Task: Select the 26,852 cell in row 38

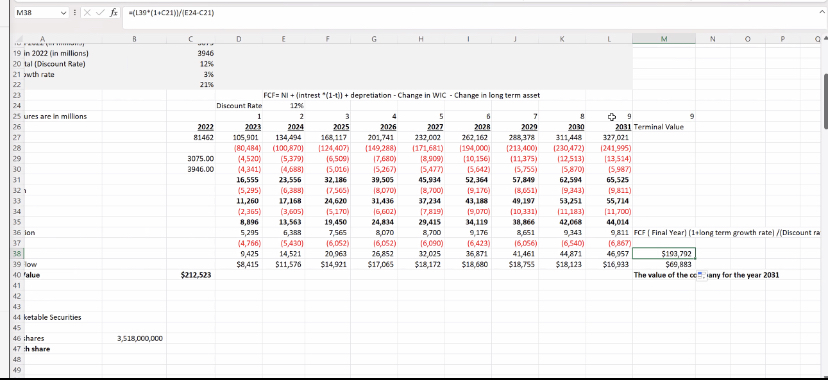Action: tap(374, 254)
